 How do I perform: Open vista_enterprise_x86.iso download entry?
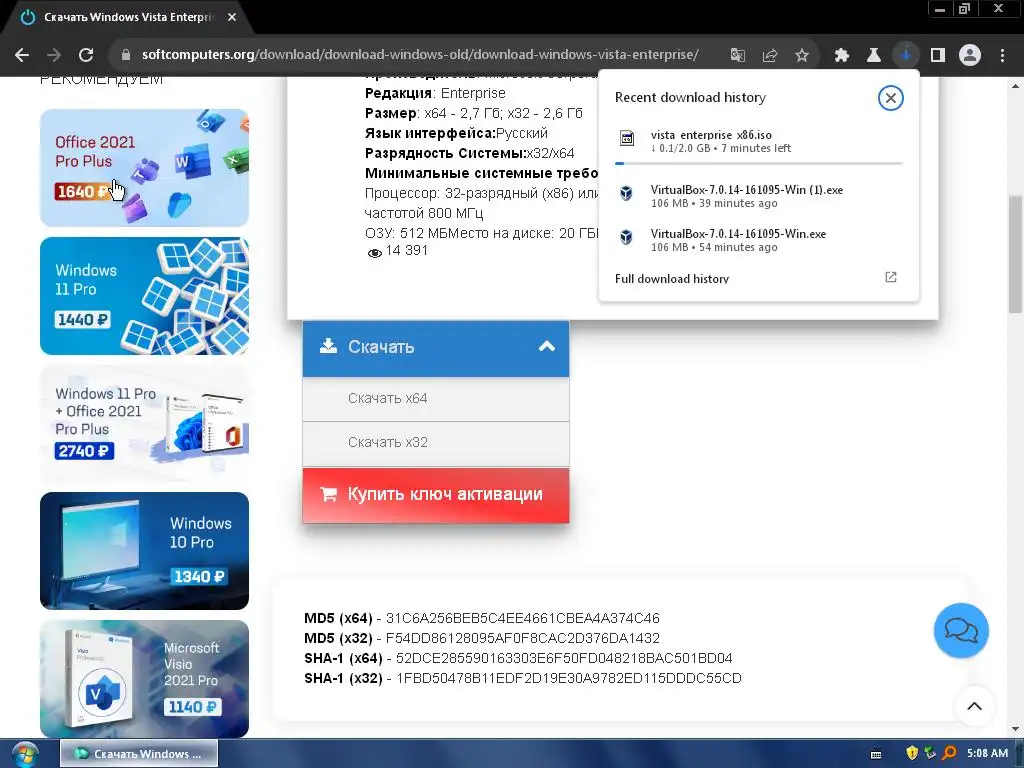point(759,141)
